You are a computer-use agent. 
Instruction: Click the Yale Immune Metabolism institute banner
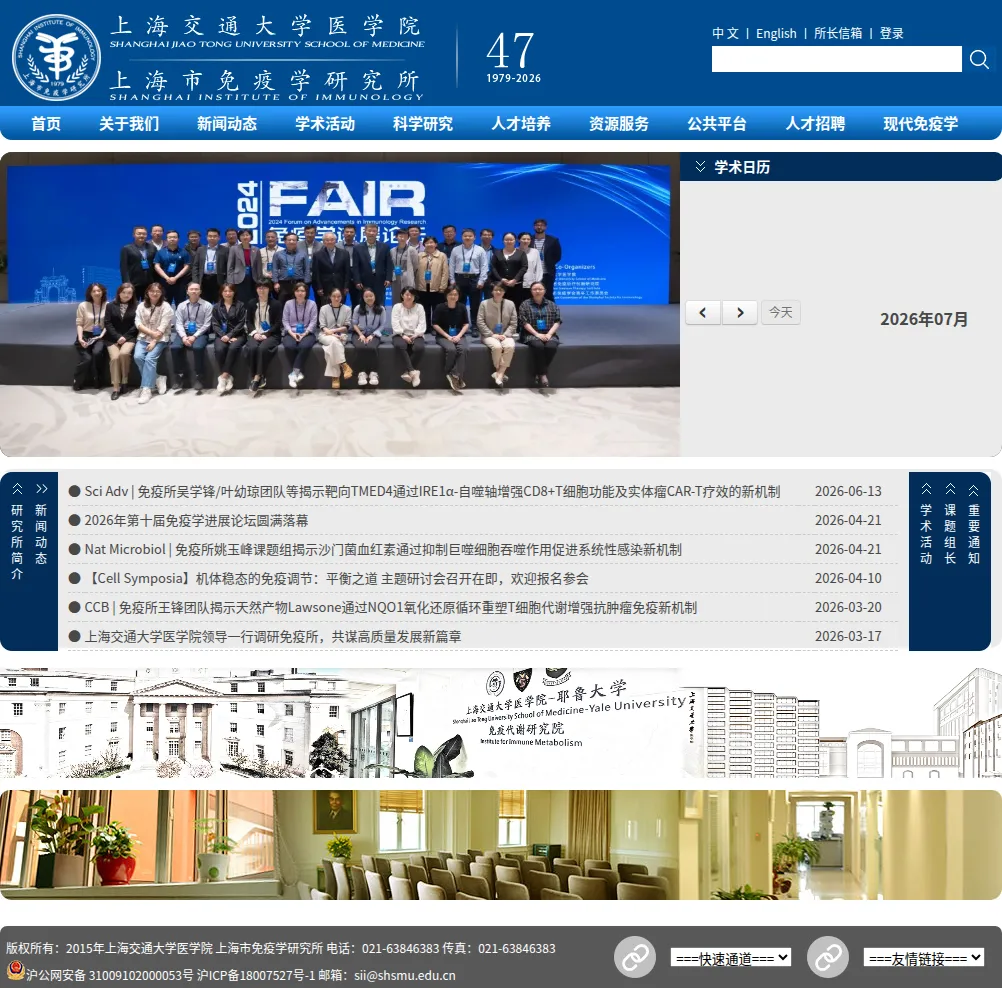tap(501, 723)
